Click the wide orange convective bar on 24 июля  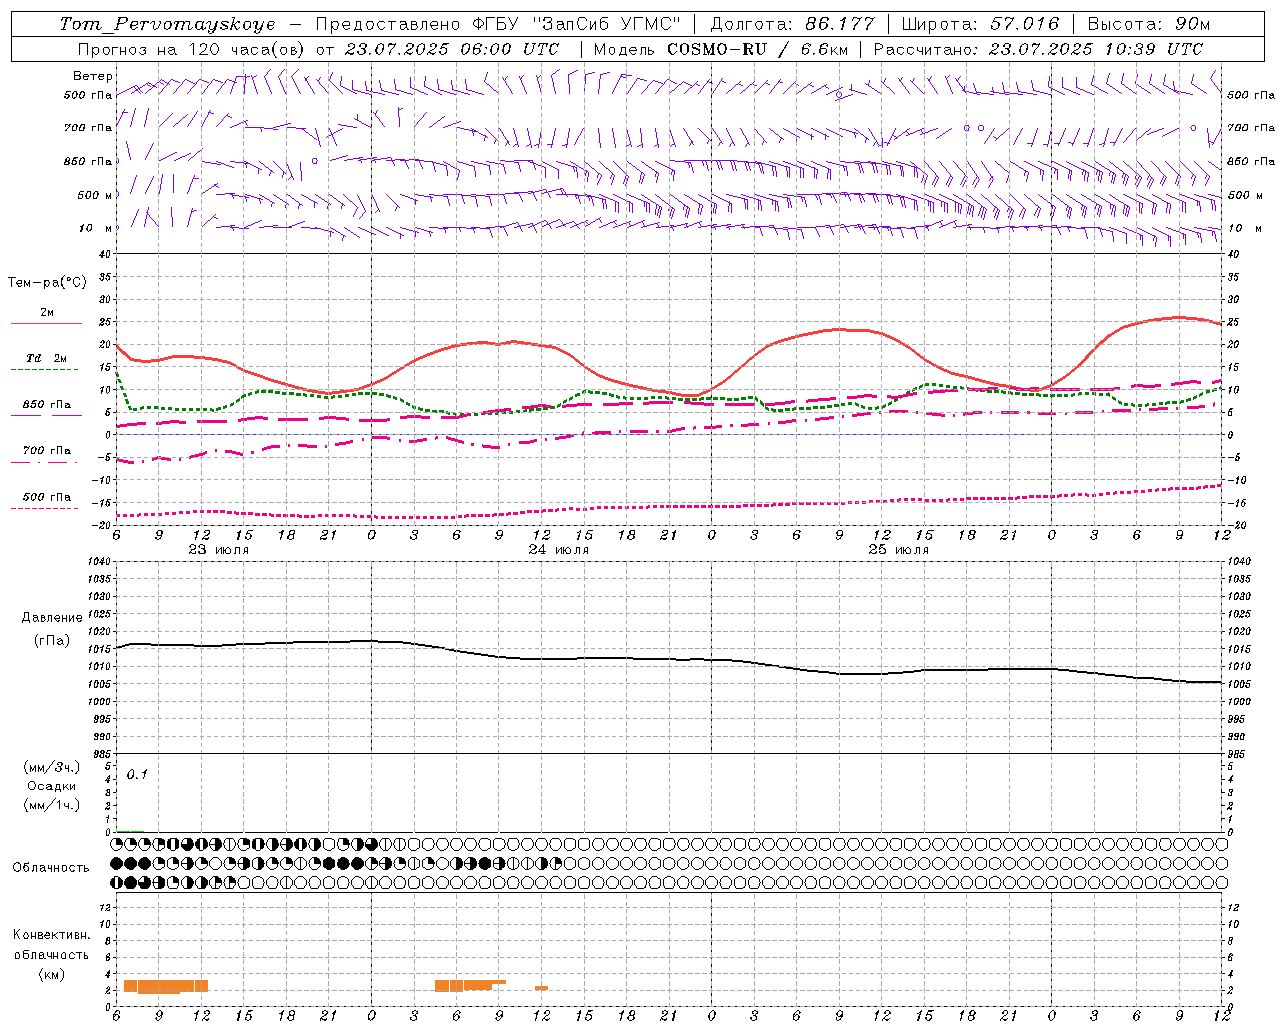[x=468, y=985]
